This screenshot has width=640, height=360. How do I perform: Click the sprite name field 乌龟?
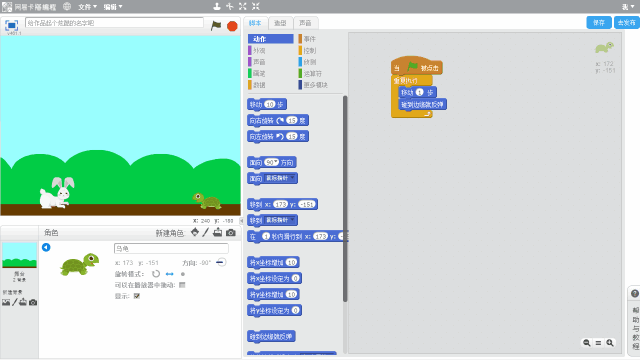tap(171, 248)
